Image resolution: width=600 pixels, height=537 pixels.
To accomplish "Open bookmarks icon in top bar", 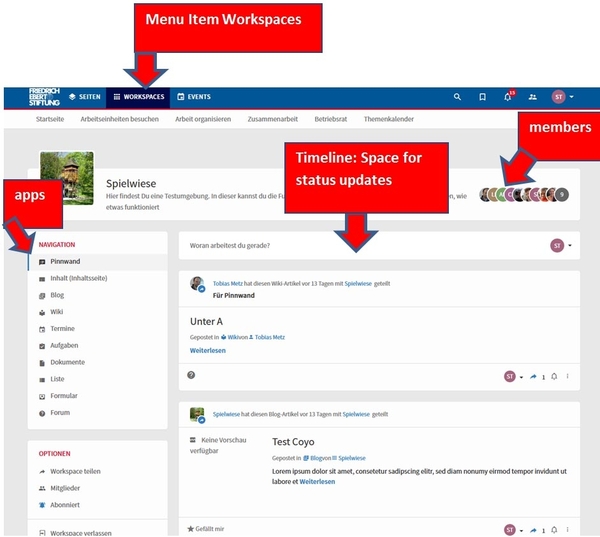I will [483, 97].
